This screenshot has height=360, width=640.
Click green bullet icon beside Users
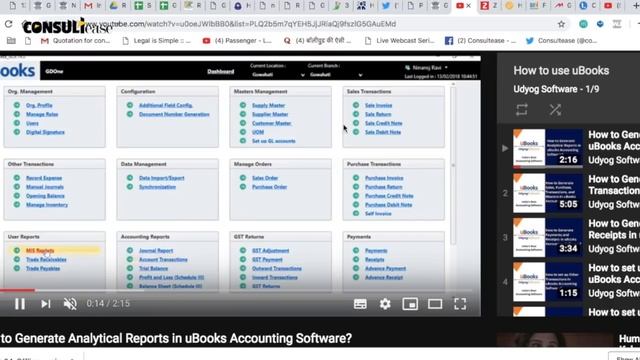point(17,123)
